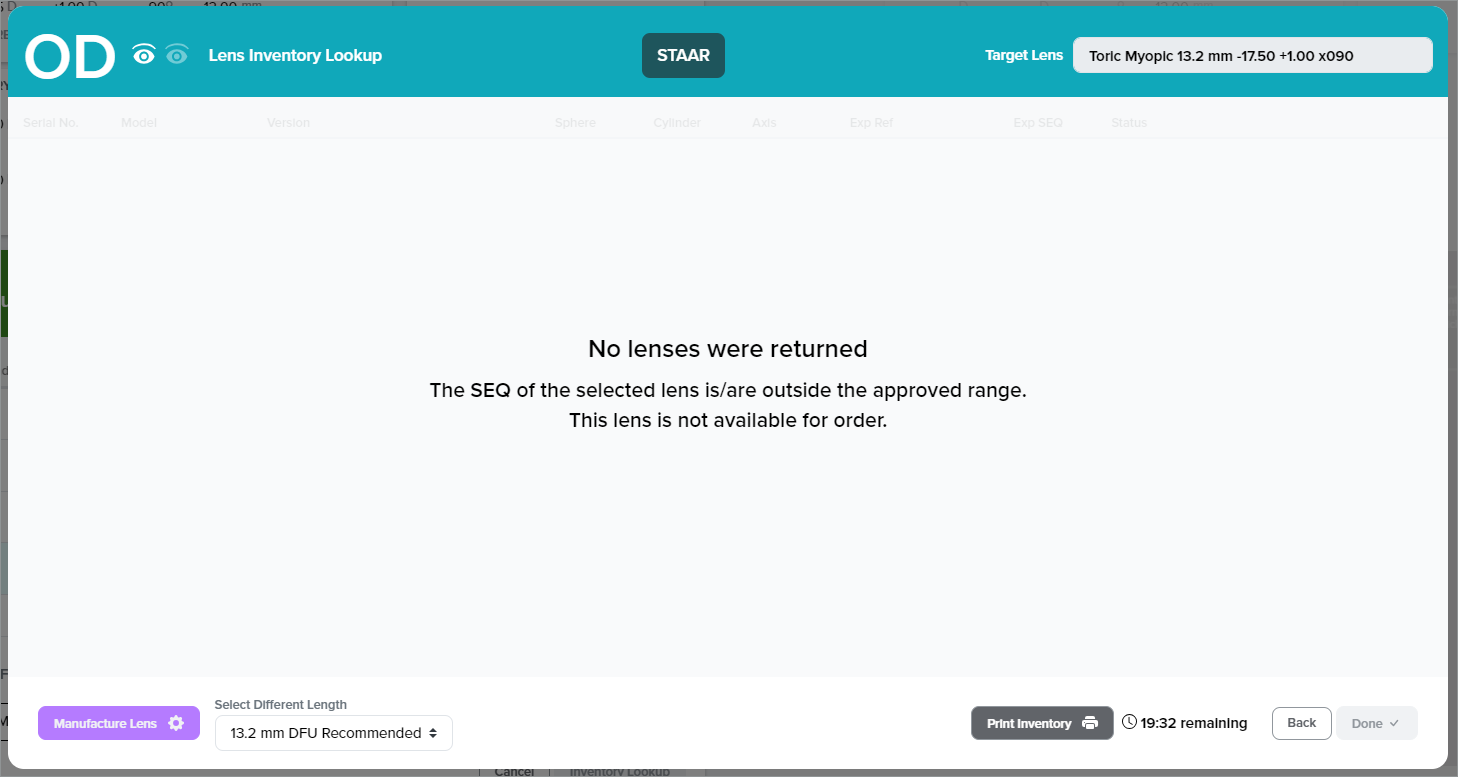Image resolution: width=1458 pixels, height=777 pixels.
Task: Click the Axis column header
Action: pos(764,123)
